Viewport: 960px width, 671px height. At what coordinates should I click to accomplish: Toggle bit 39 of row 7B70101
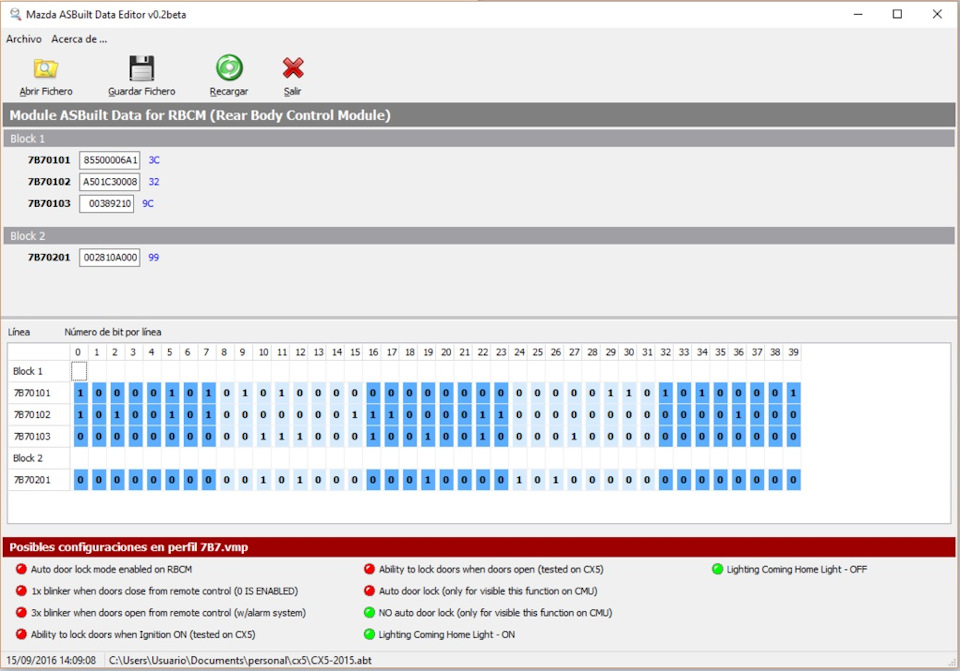(x=793, y=393)
